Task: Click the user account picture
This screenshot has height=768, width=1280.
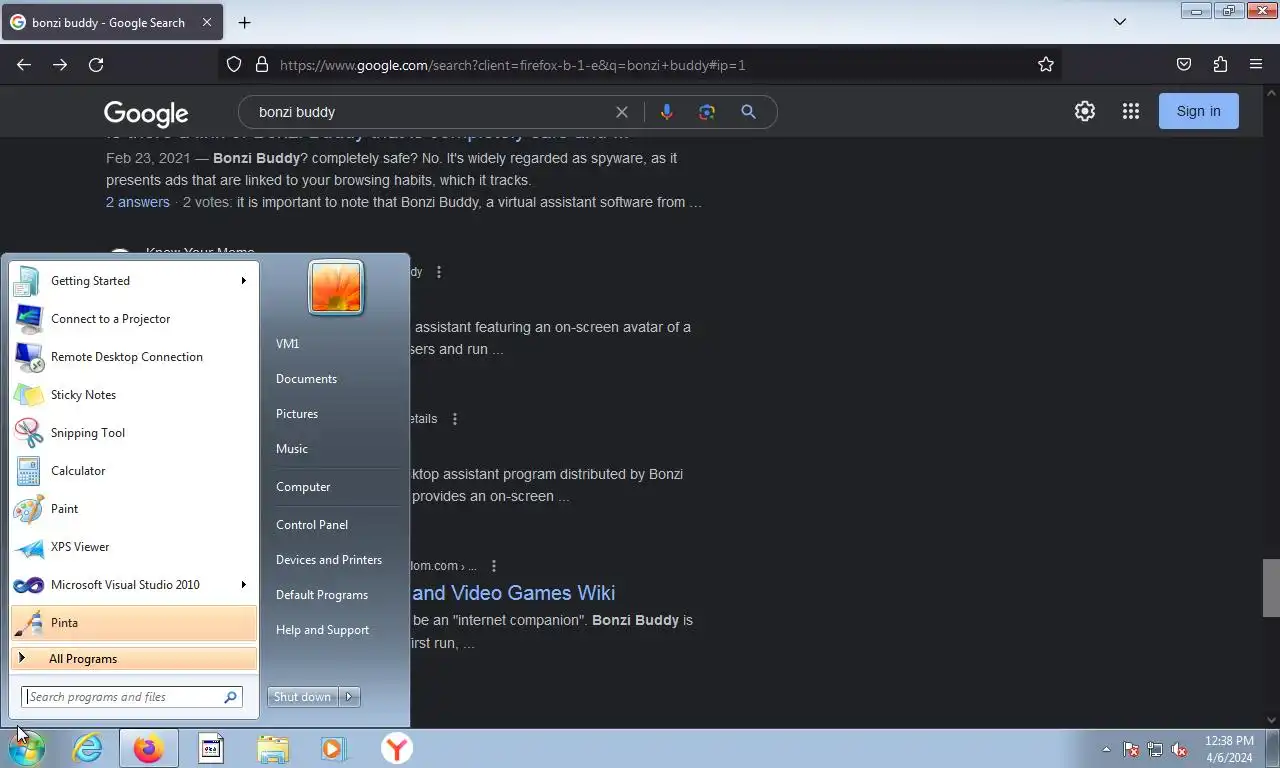Action: tap(336, 287)
